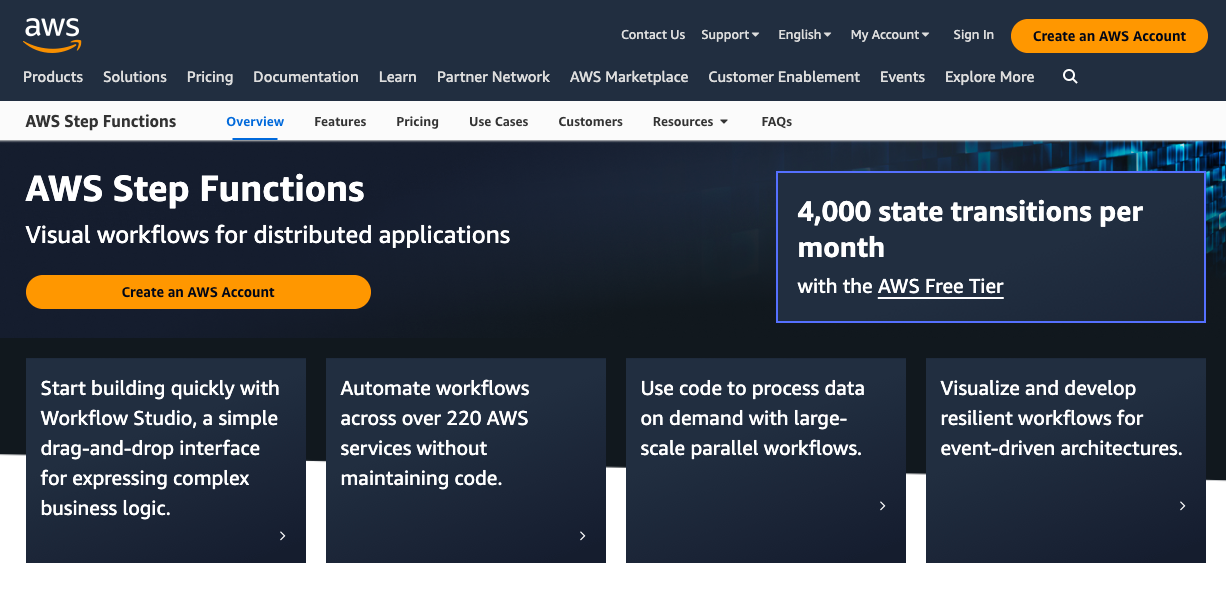The image size is (1226, 612).
Task: Click the AWS Step Functions subnav title
Action: click(x=101, y=122)
